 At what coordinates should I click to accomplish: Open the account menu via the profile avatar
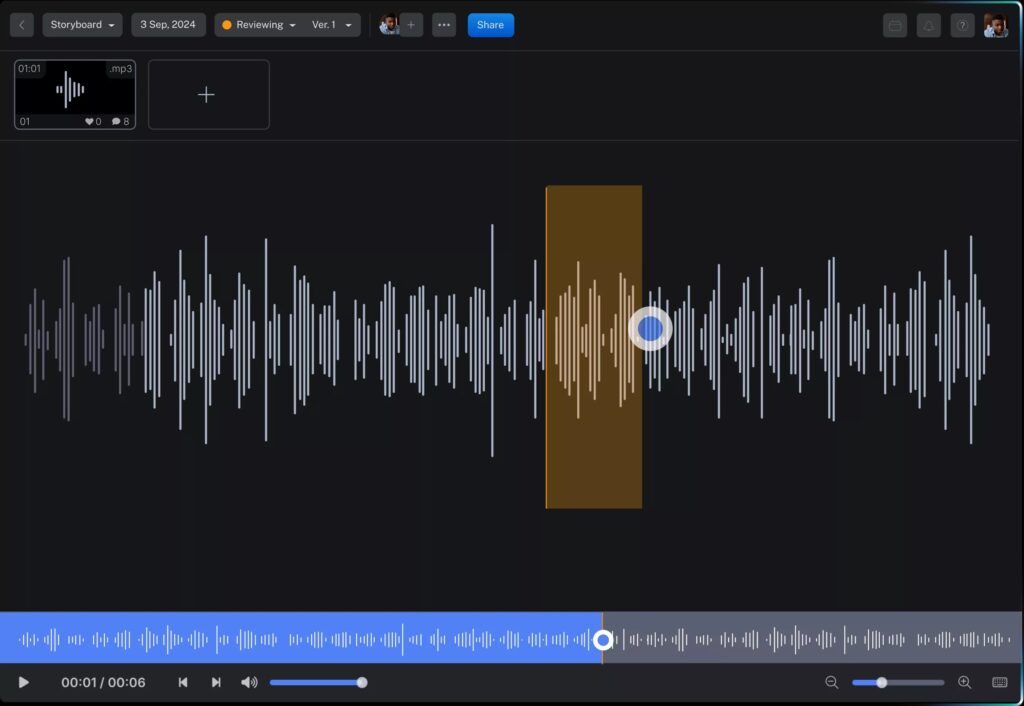click(x=997, y=24)
